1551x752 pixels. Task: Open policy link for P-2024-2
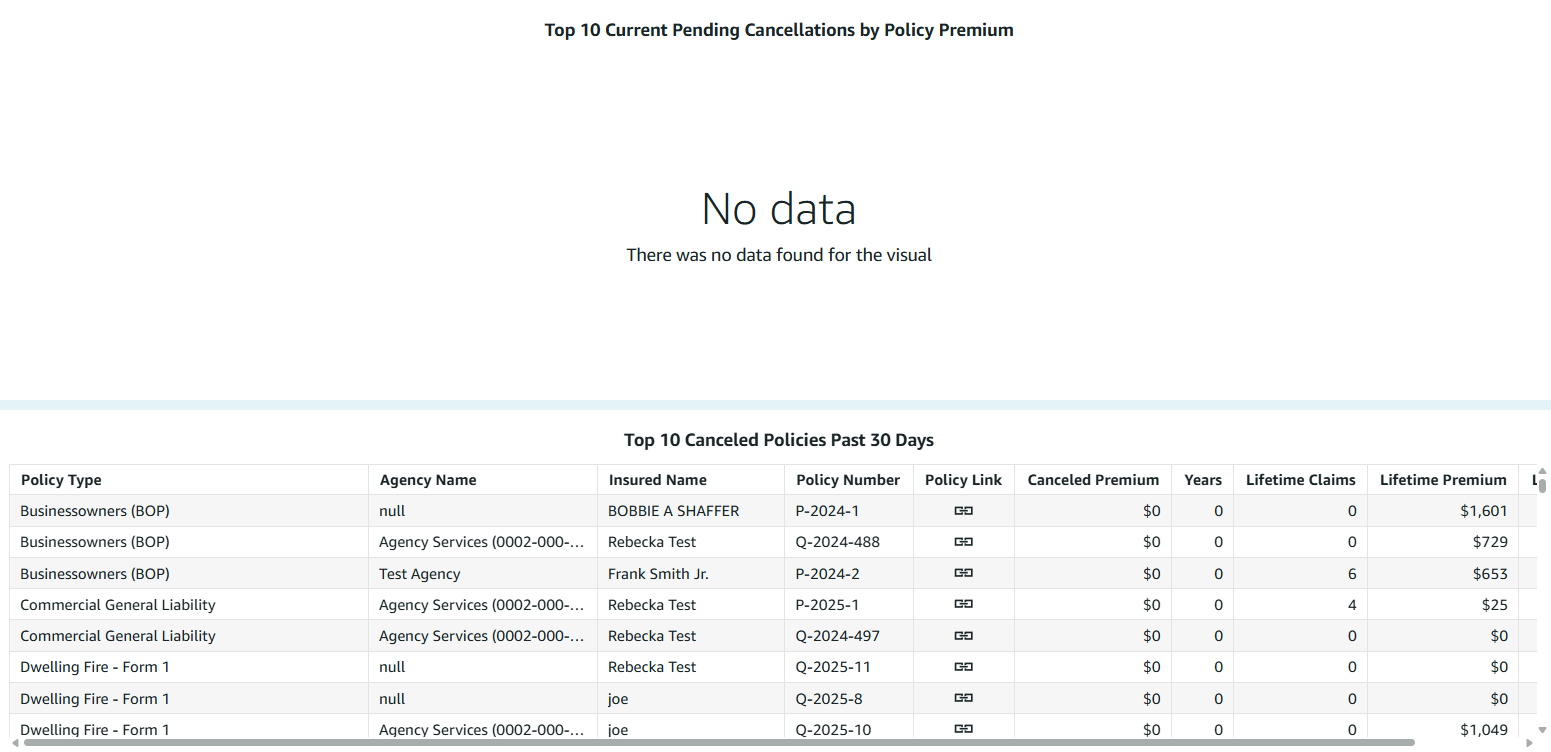point(963,574)
